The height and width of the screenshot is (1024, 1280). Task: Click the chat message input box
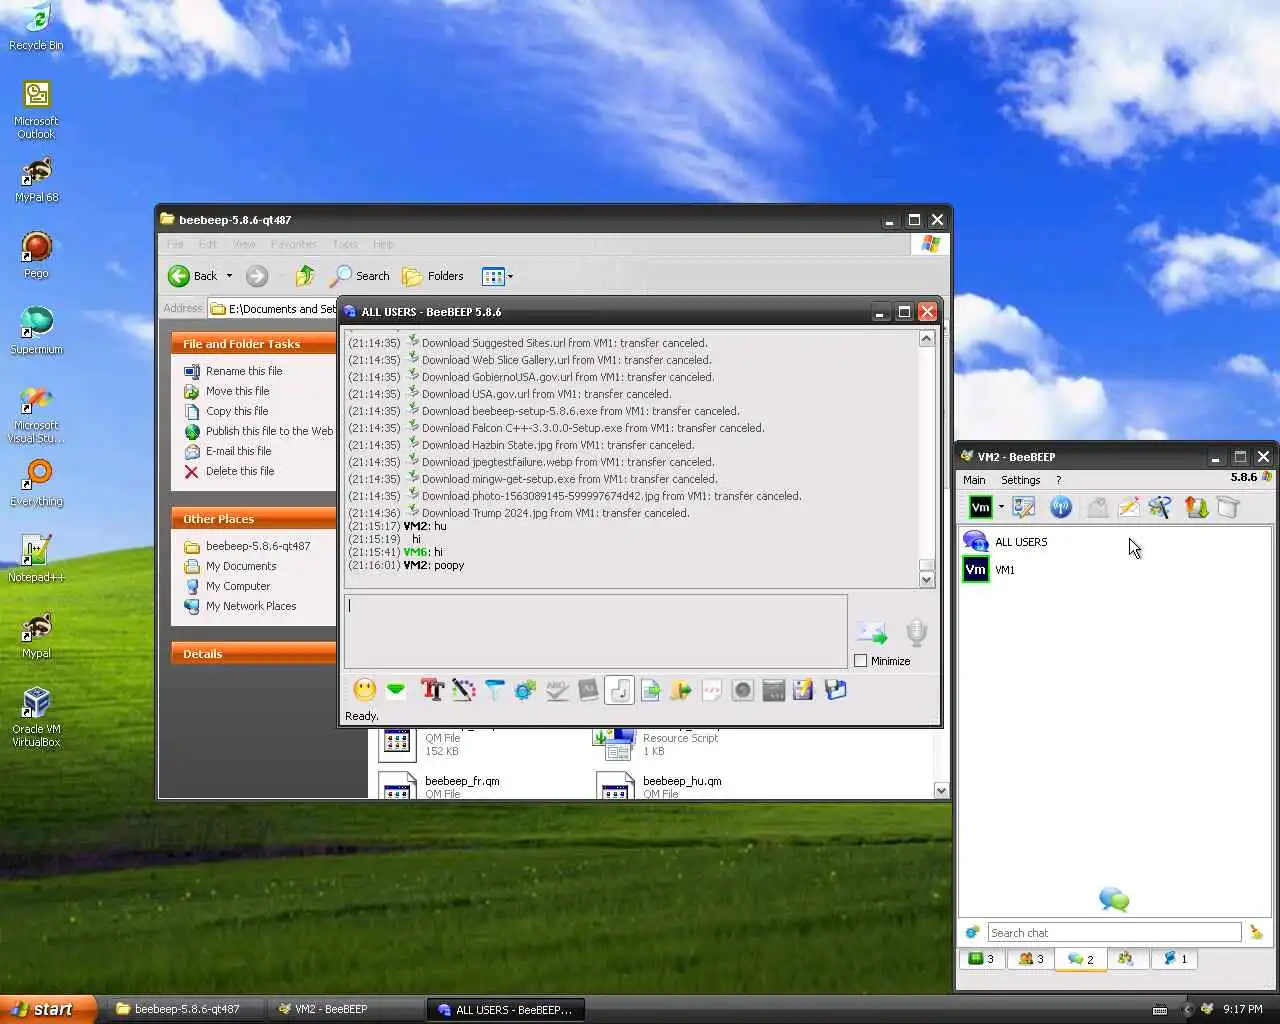click(x=596, y=631)
